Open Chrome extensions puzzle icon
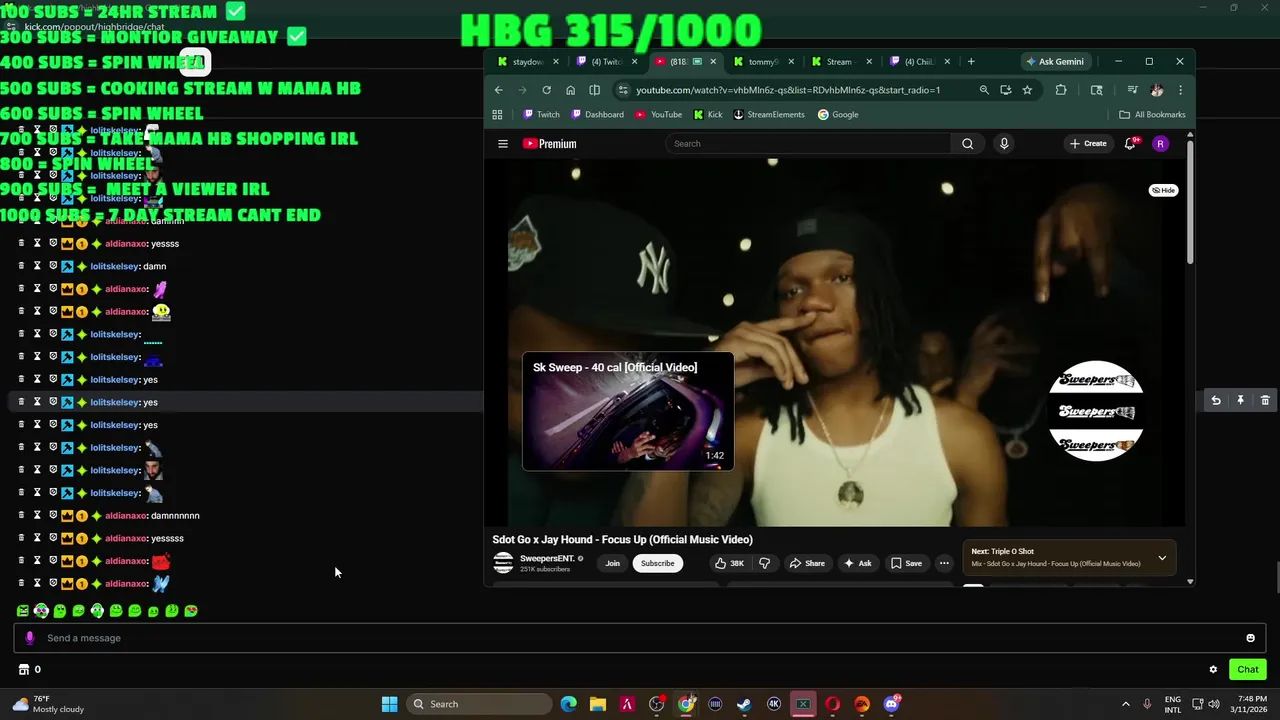 1061,90
